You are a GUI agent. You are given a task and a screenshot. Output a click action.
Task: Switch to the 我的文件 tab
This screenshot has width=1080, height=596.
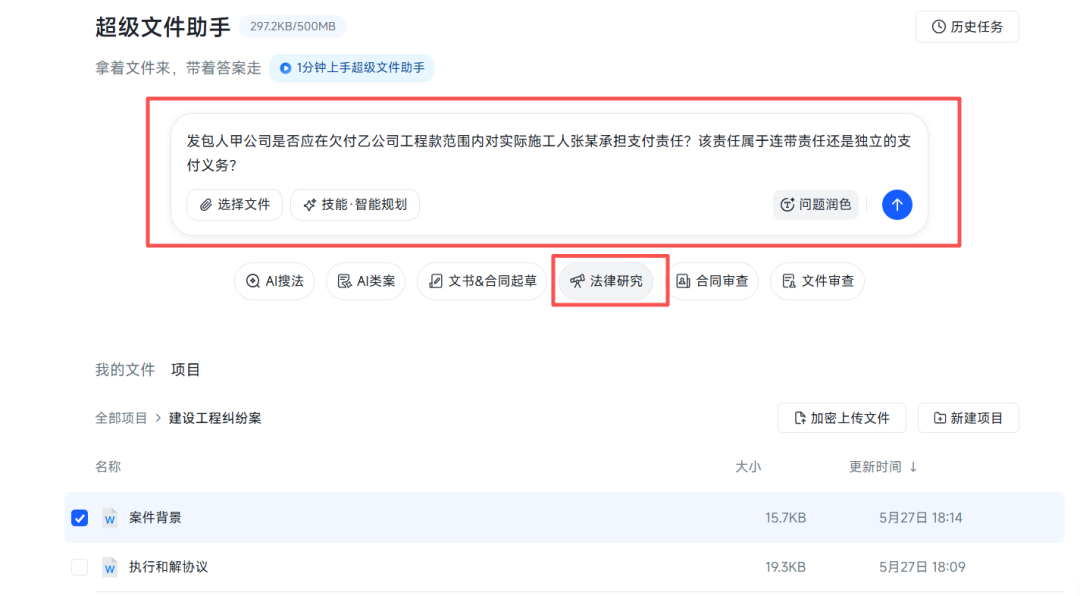coord(125,370)
